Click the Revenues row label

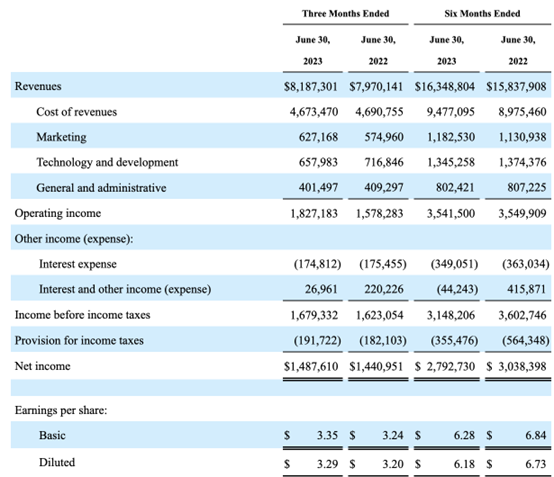coord(38,86)
